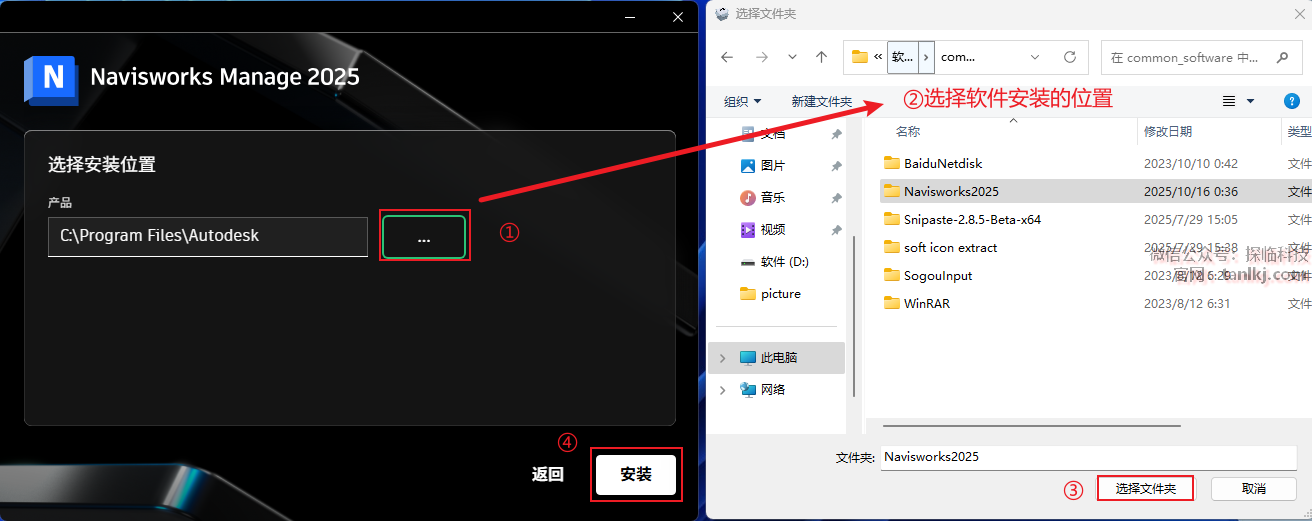Open the recent locations dropdown chevron

792,57
